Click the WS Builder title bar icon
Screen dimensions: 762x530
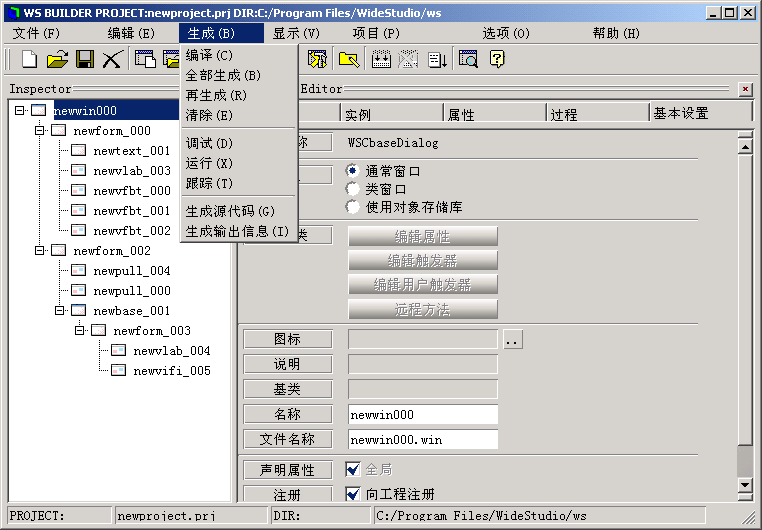point(15,13)
